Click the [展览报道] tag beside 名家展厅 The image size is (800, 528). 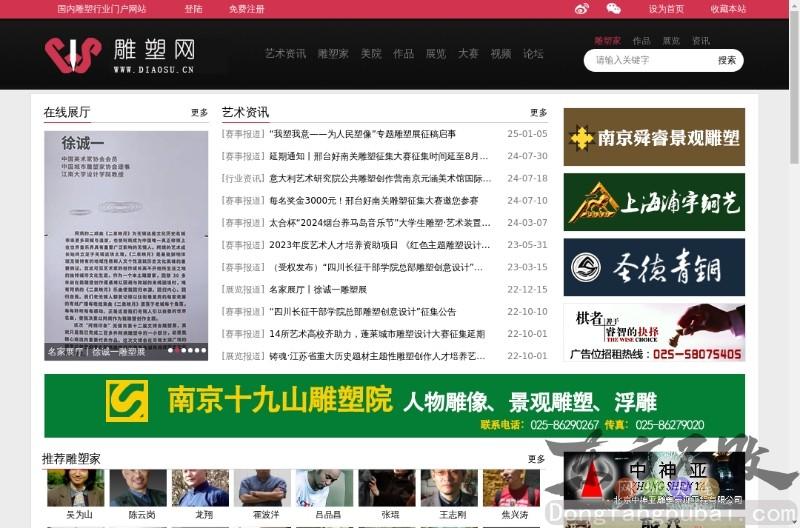click(x=243, y=289)
